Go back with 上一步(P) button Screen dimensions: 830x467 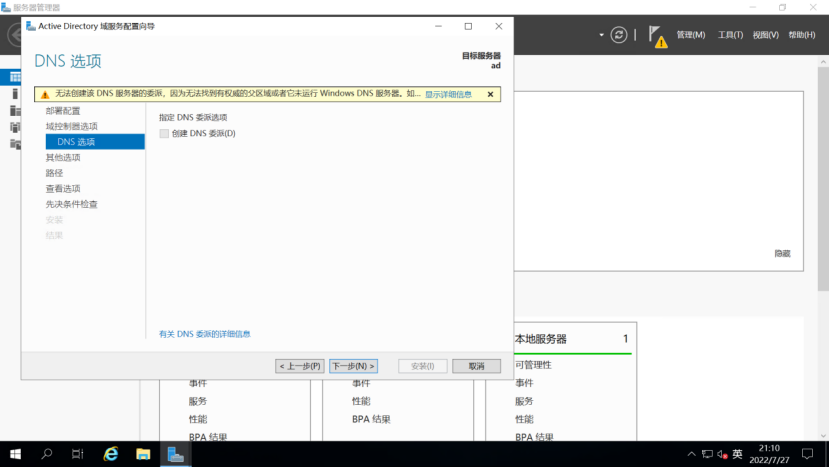pyautogui.click(x=300, y=366)
